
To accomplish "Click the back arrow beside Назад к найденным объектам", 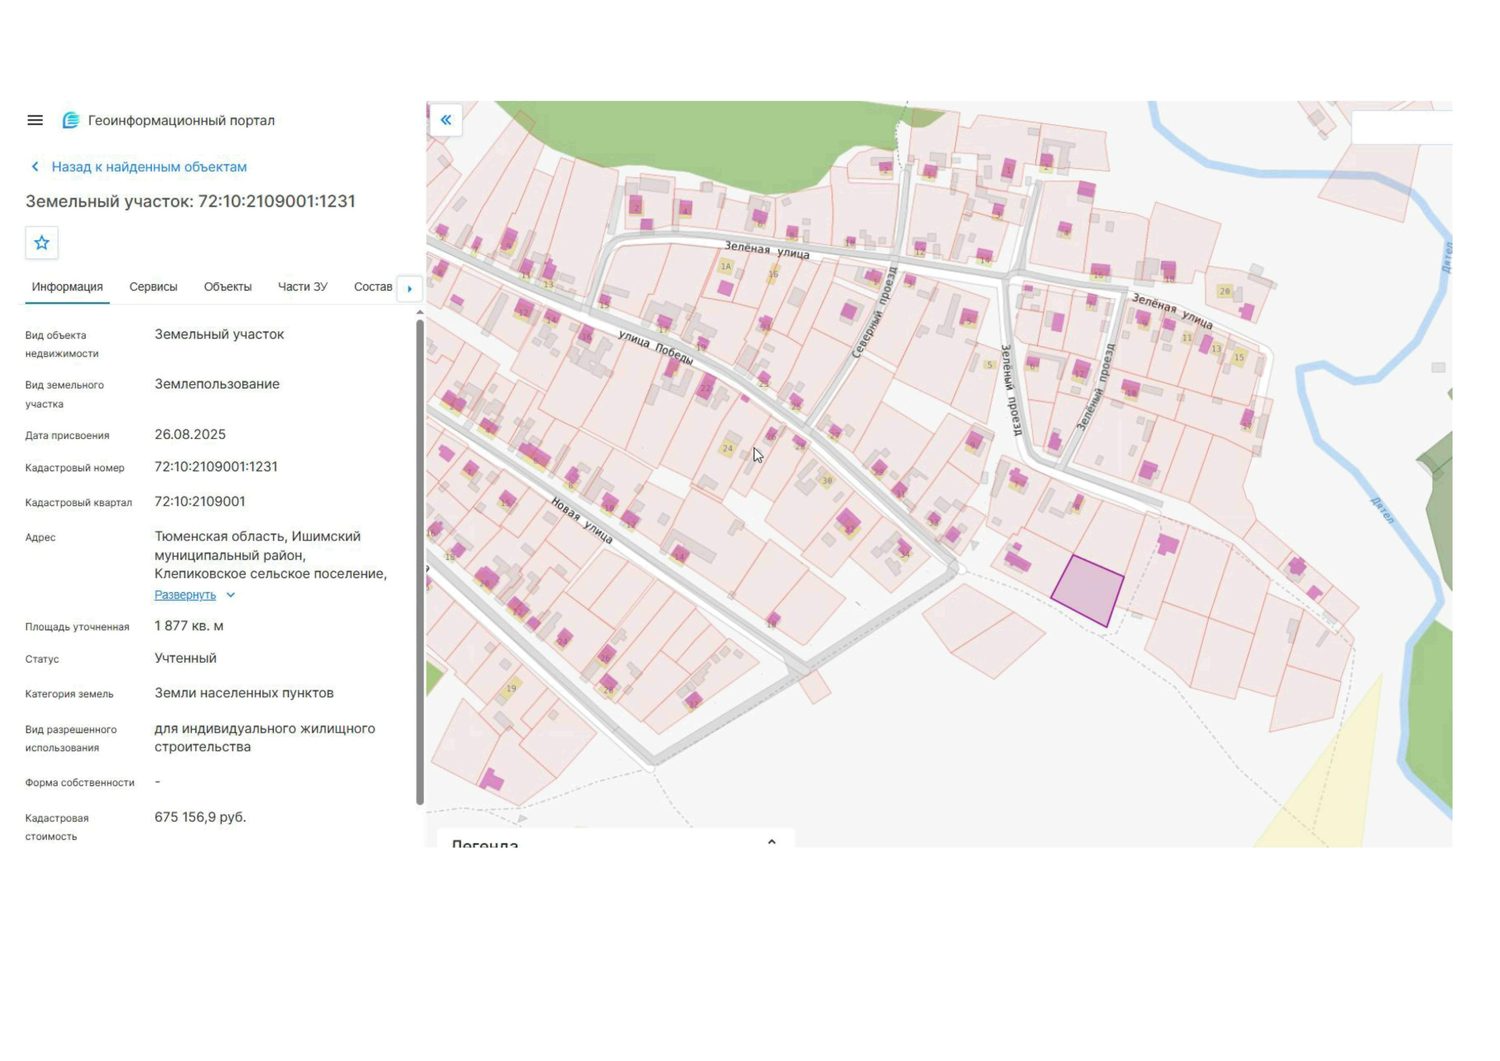I will 35,167.
